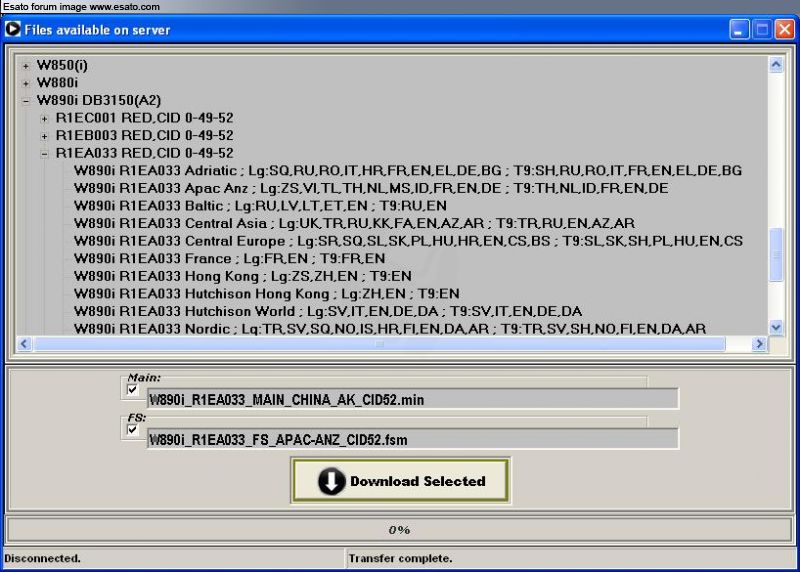Close the Files available on server window

pyautogui.click(x=785, y=30)
